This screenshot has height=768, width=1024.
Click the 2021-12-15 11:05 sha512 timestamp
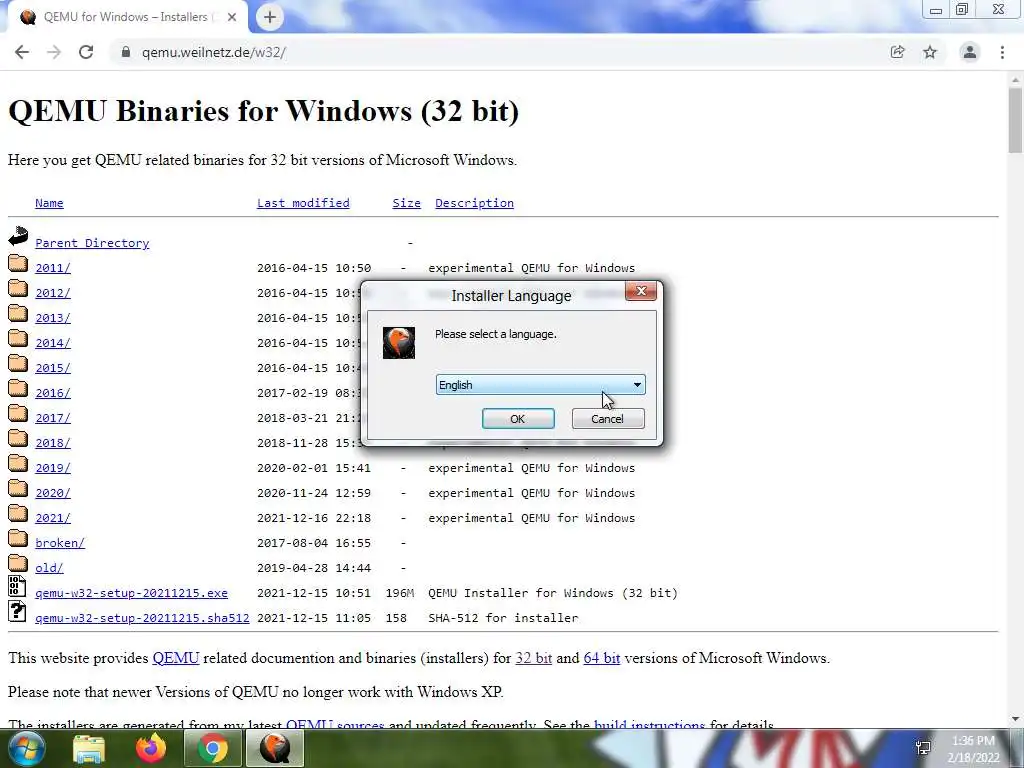[313, 618]
